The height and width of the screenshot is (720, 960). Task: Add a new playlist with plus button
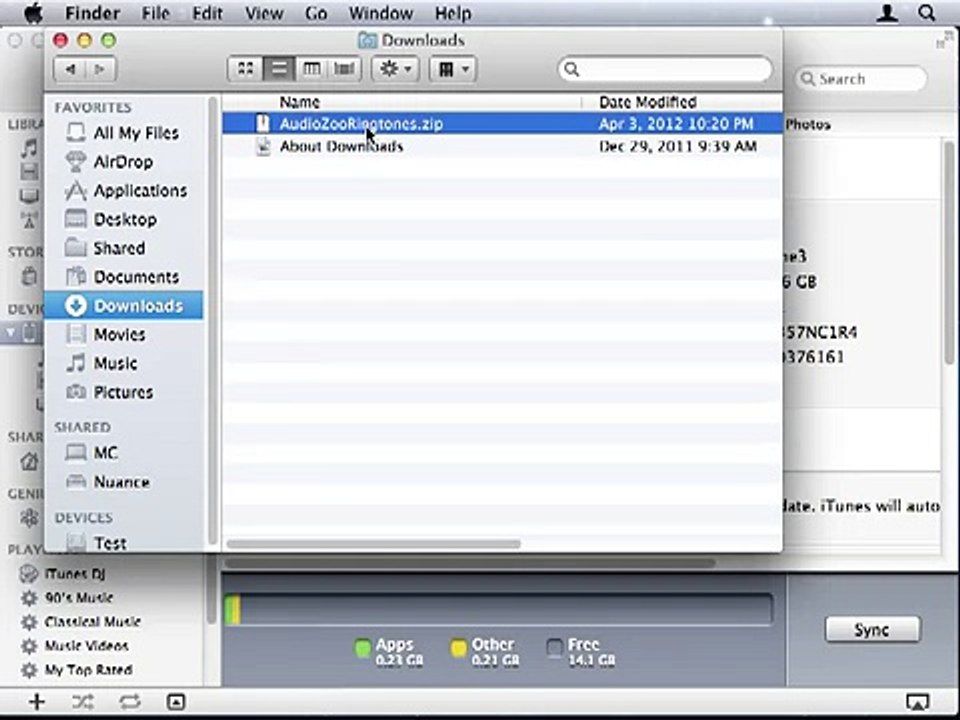37,702
